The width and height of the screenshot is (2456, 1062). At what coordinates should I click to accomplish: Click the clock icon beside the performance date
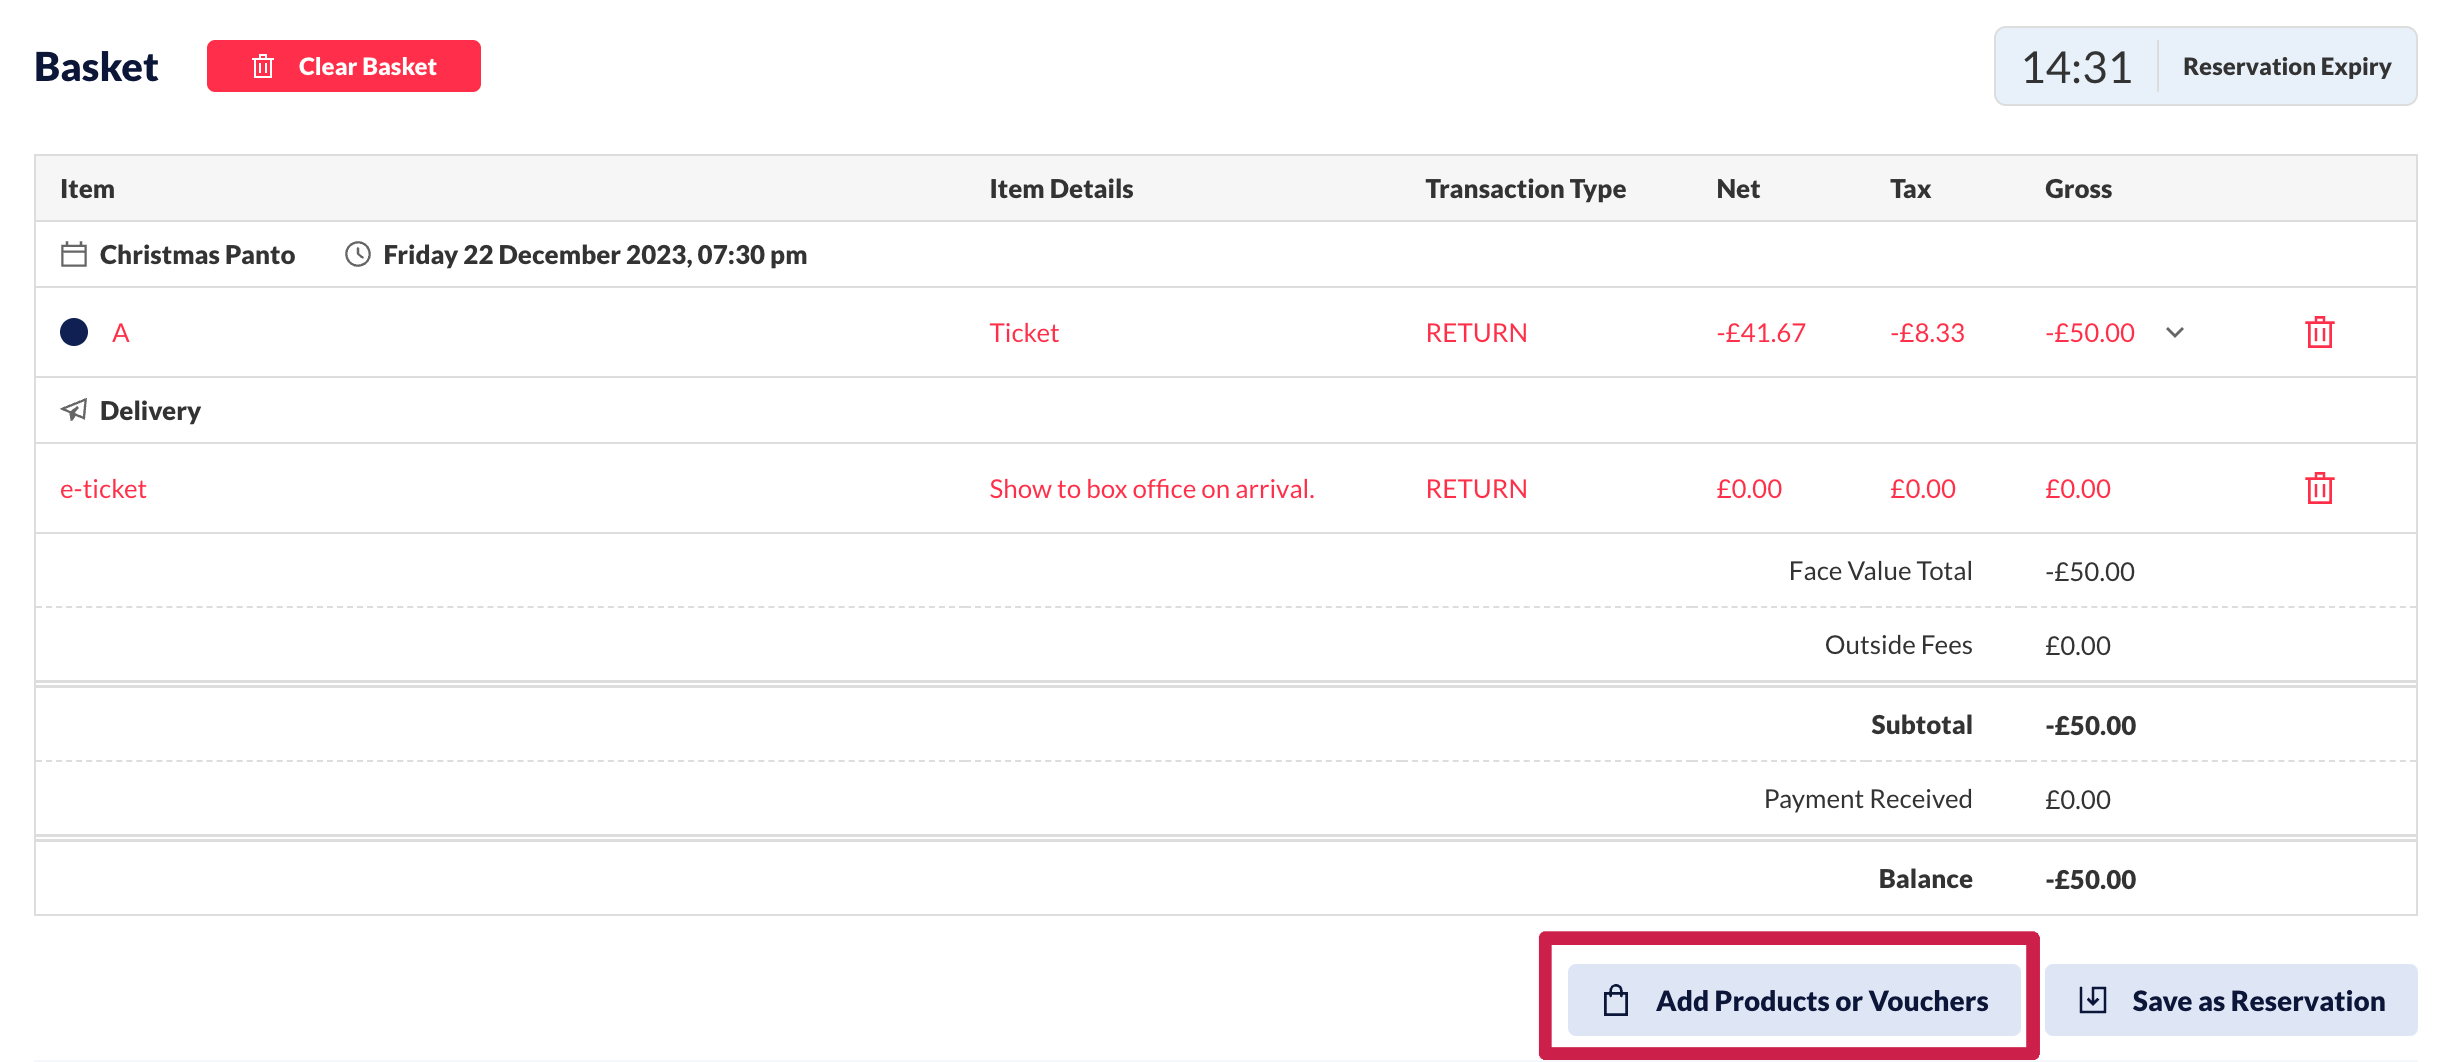(x=358, y=254)
